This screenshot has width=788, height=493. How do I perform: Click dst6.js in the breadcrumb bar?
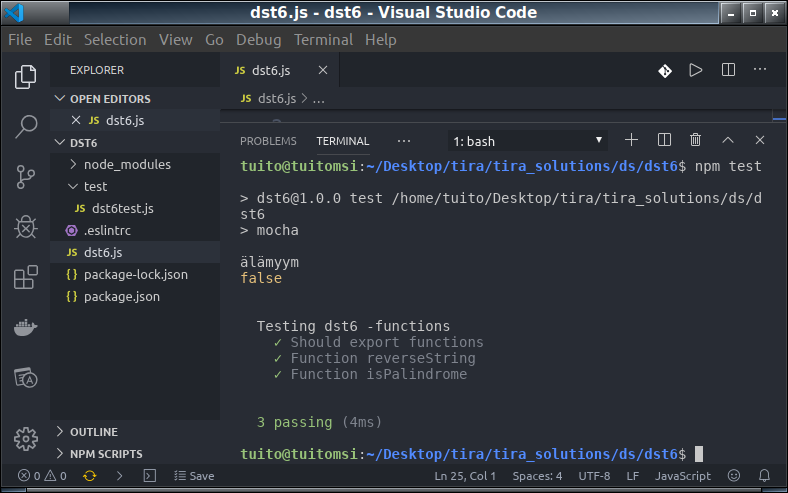pyautogui.click(x=276, y=98)
